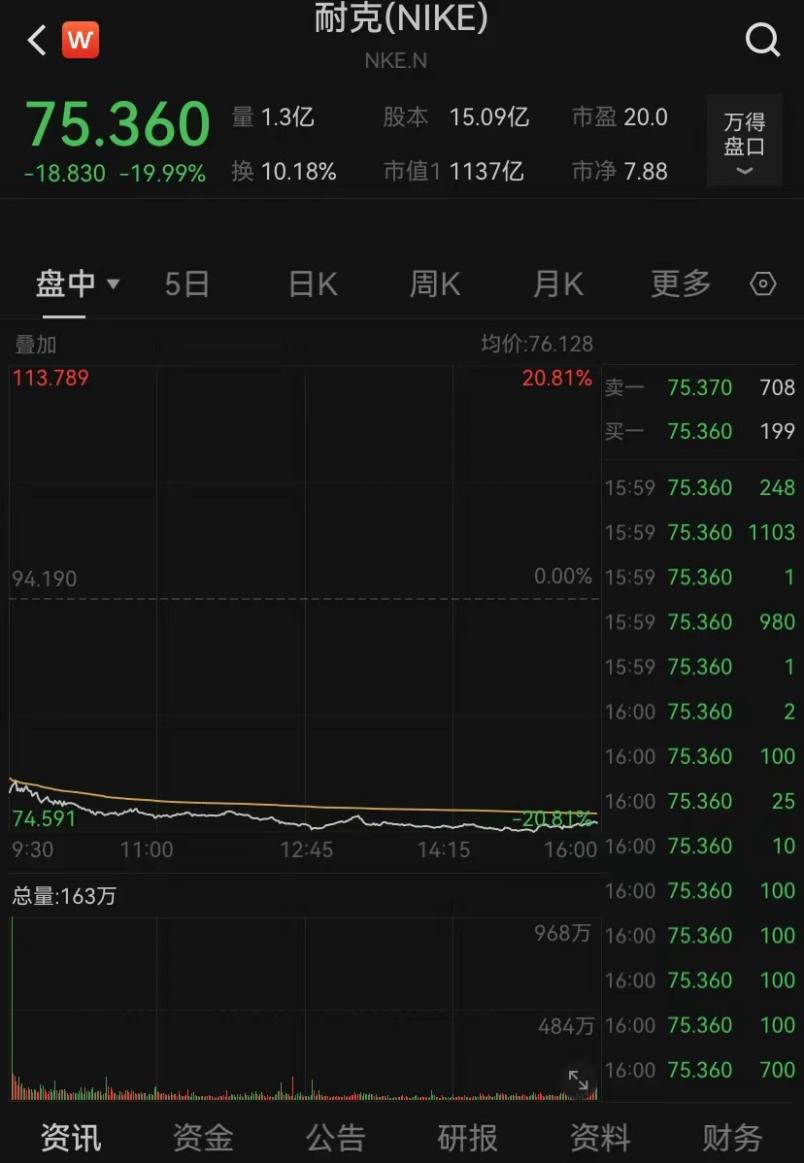Open the 资金 fund flow section
This screenshot has width=804, height=1163.
(202, 1137)
